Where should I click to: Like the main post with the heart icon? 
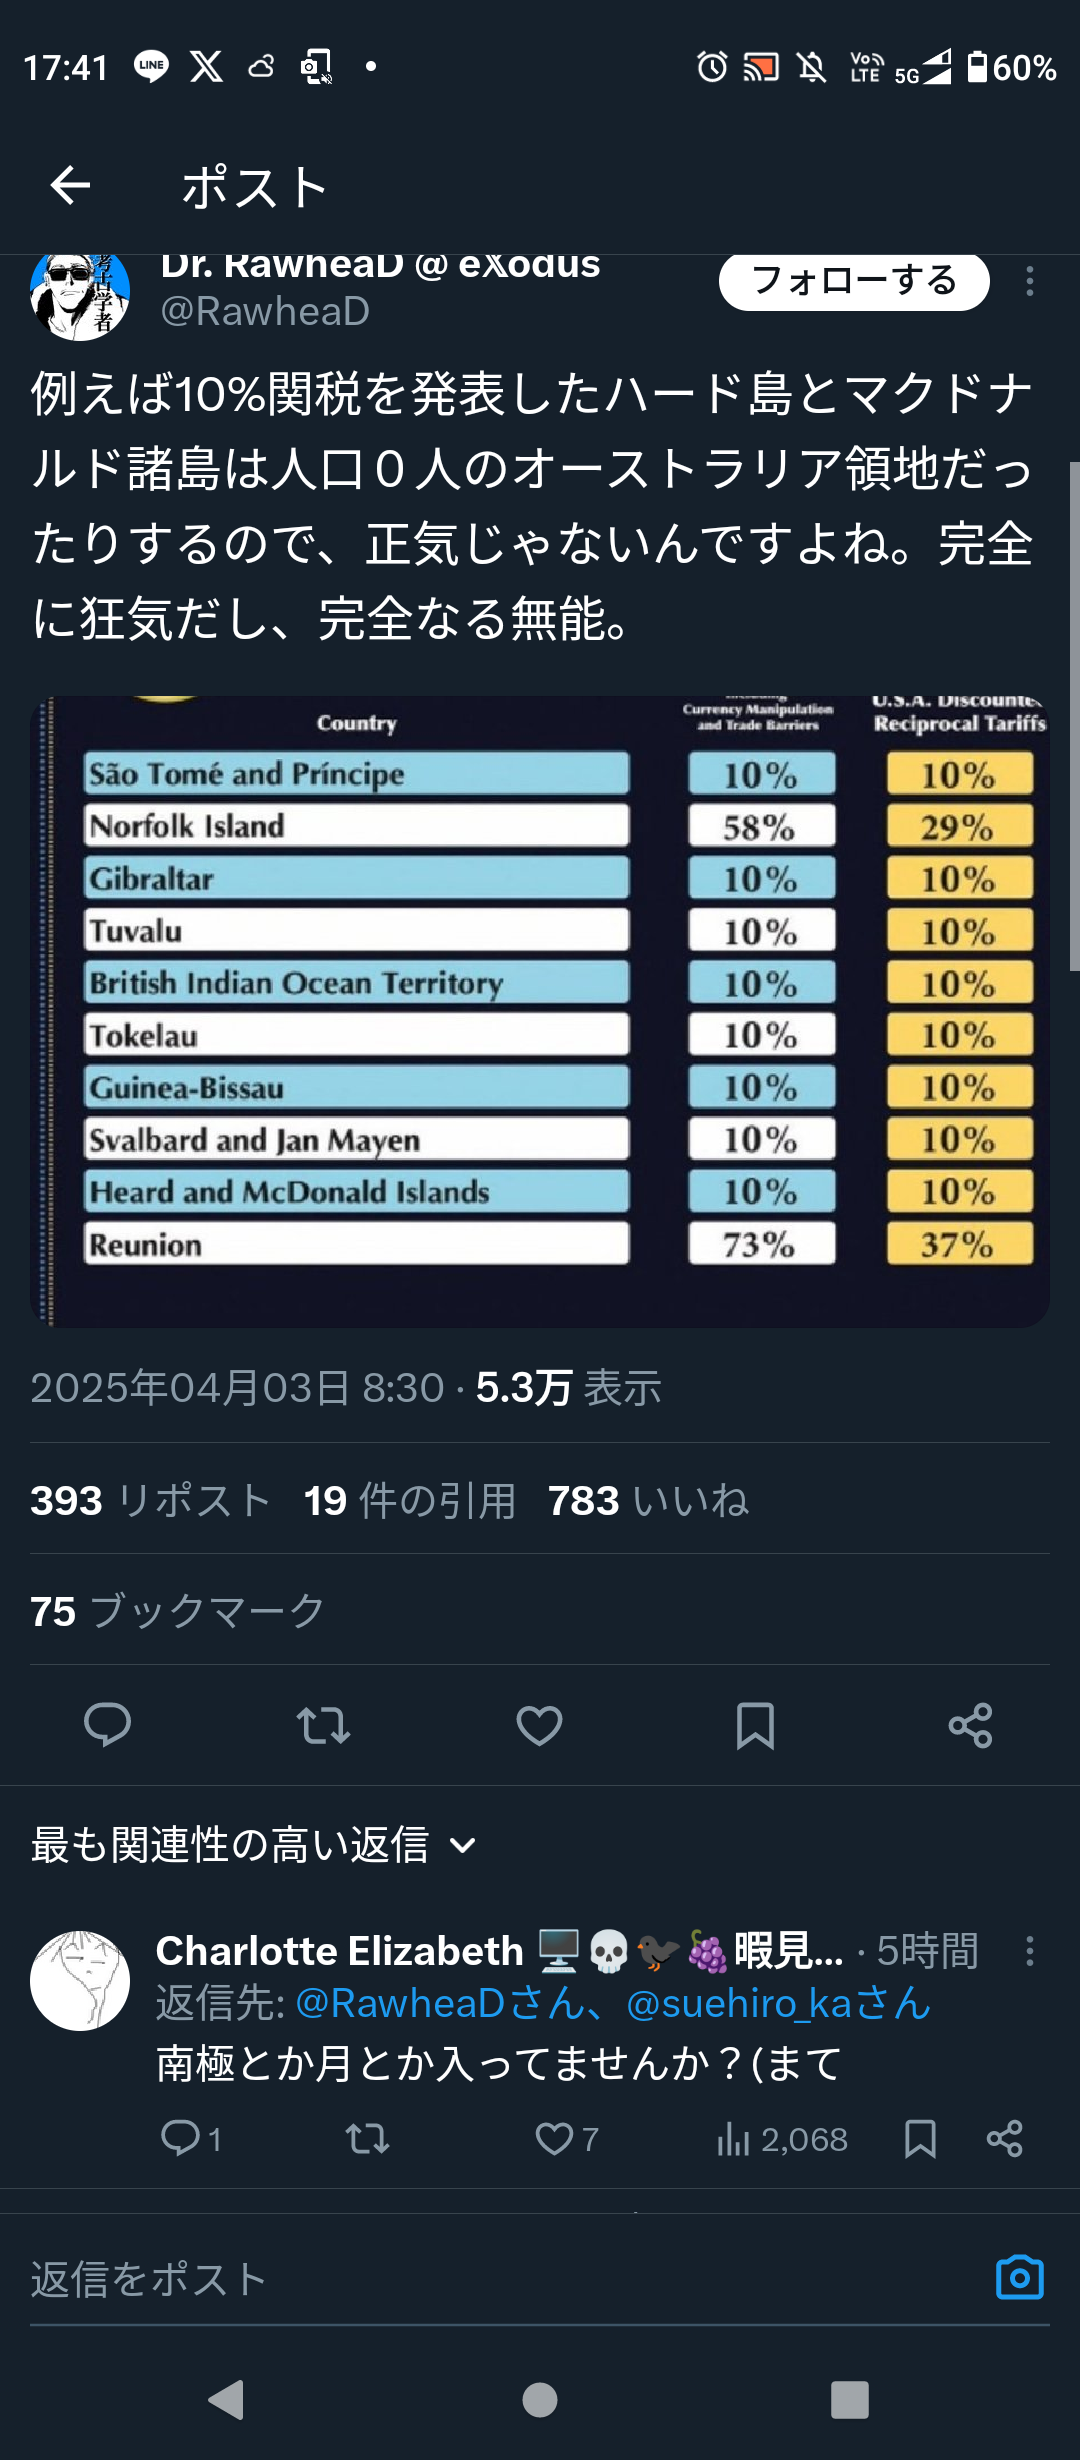coord(539,1725)
